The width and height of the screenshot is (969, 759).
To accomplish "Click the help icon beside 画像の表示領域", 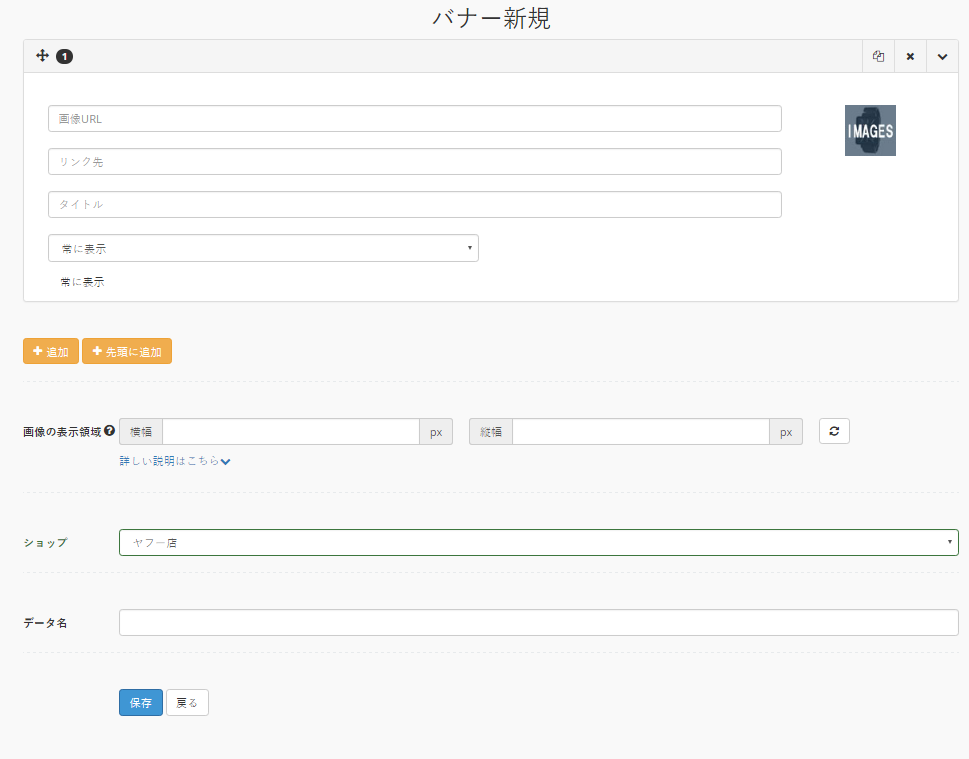I will tap(109, 431).
